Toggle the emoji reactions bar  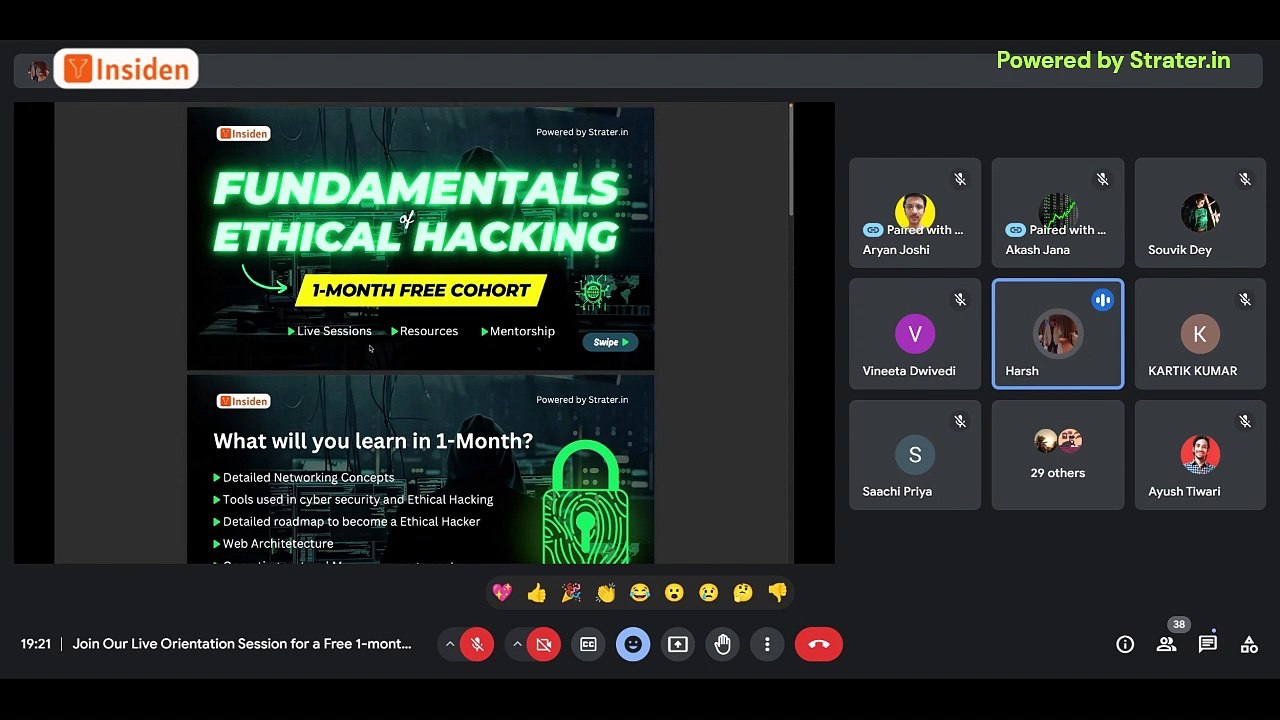tap(633, 645)
